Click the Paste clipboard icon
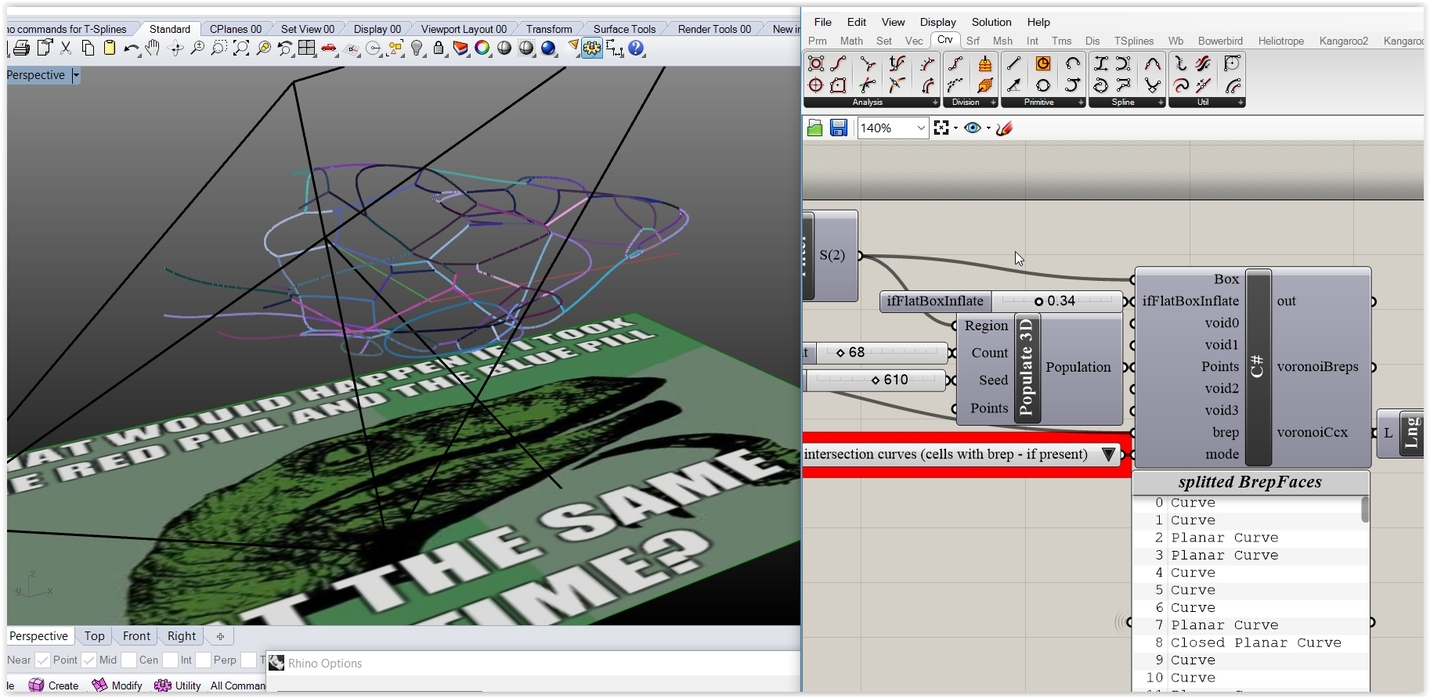This screenshot has width=1430, height=698. pyautogui.click(x=110, y=48)
